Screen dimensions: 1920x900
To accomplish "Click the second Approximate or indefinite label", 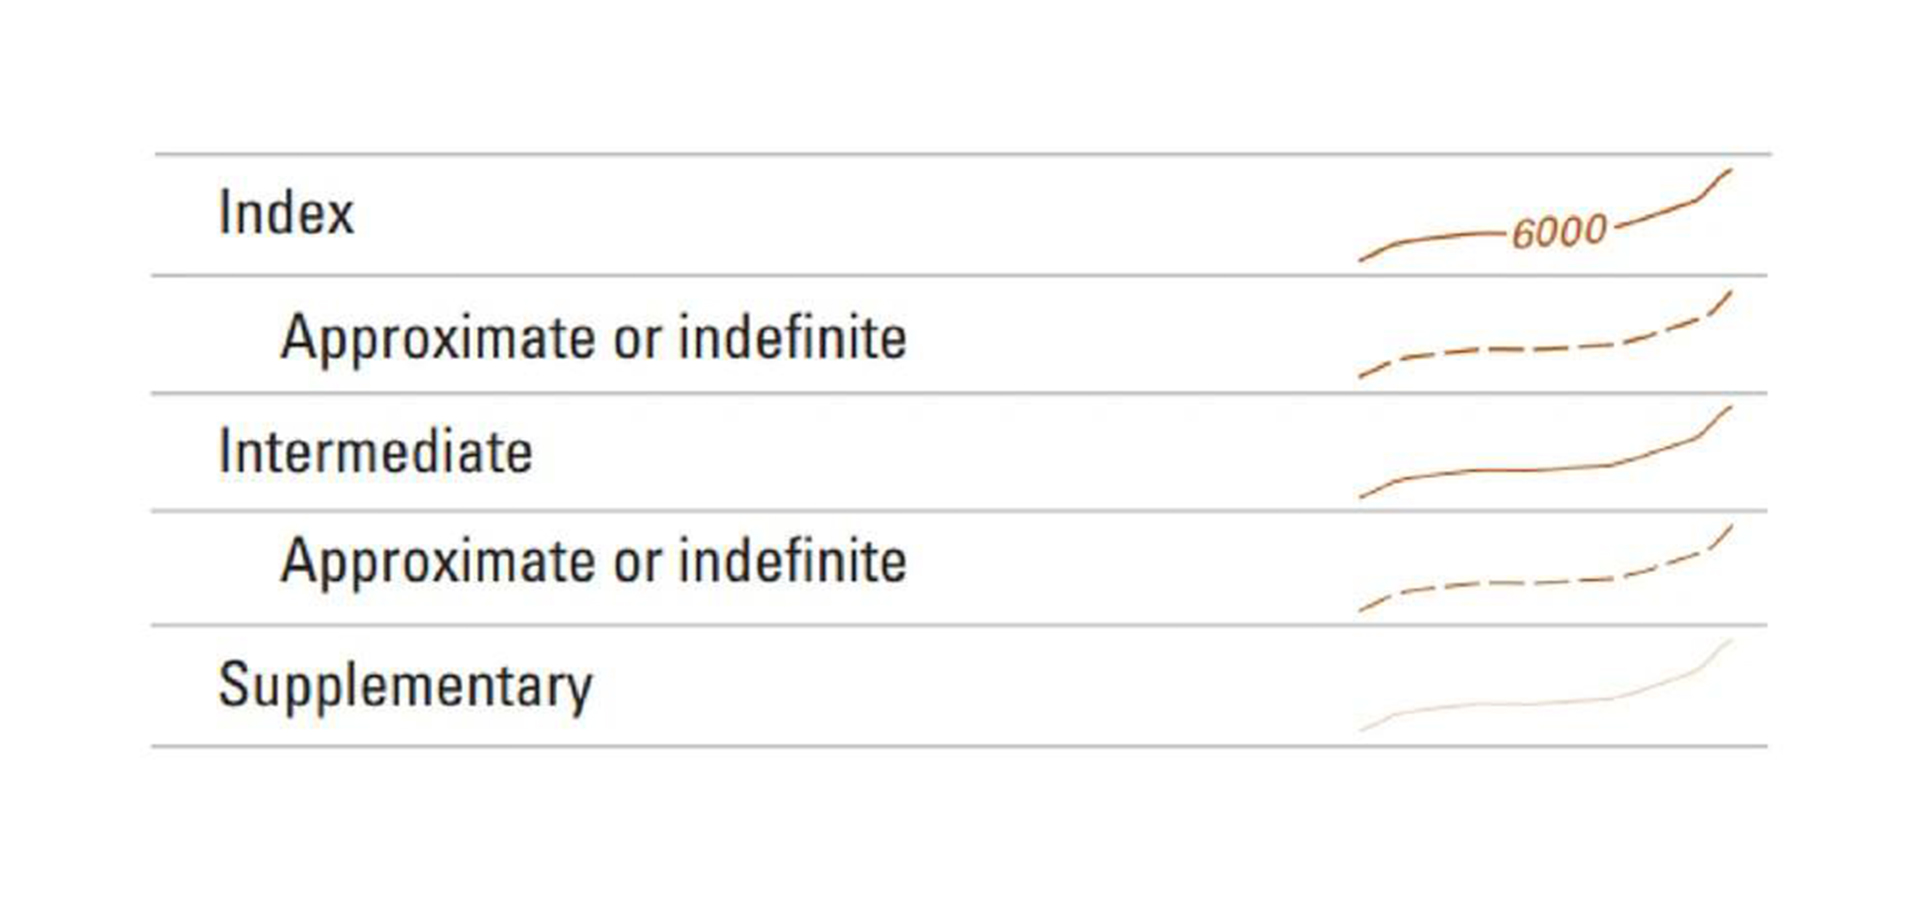I will (594, 560).
